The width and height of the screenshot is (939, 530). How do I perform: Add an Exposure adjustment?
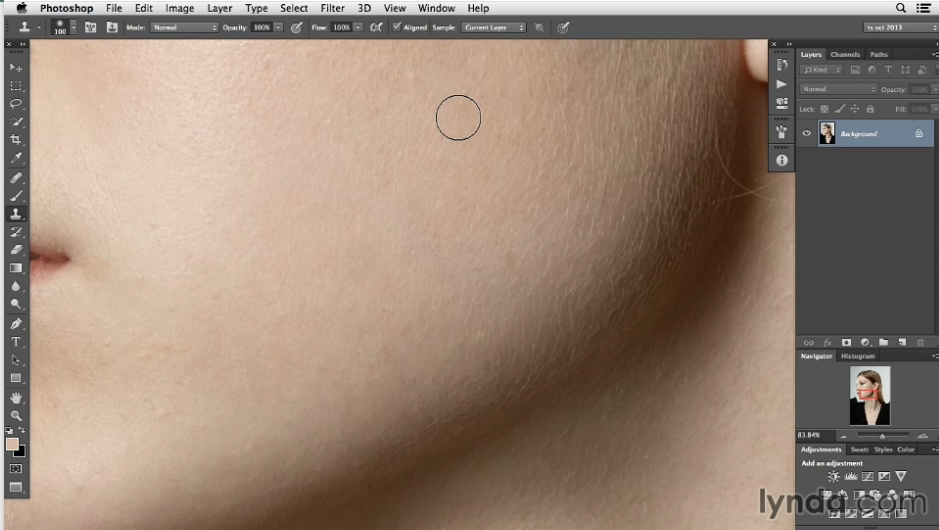[884, 477]
